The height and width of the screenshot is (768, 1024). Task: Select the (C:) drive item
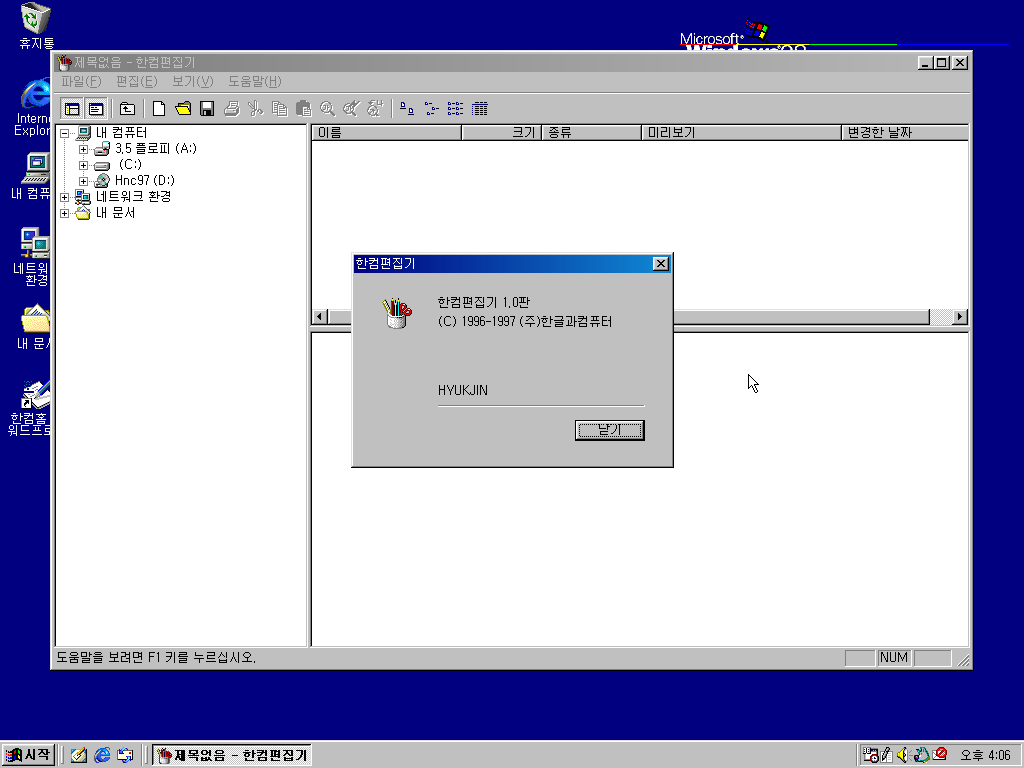click(x=130, y=164)
